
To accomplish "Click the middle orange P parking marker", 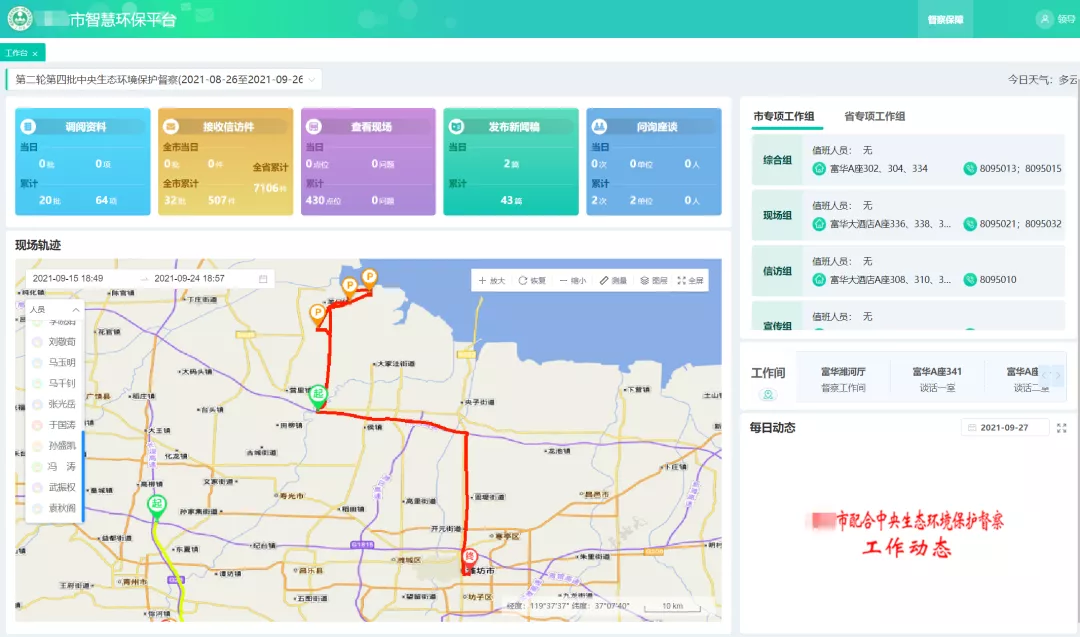I will point(350,287).
